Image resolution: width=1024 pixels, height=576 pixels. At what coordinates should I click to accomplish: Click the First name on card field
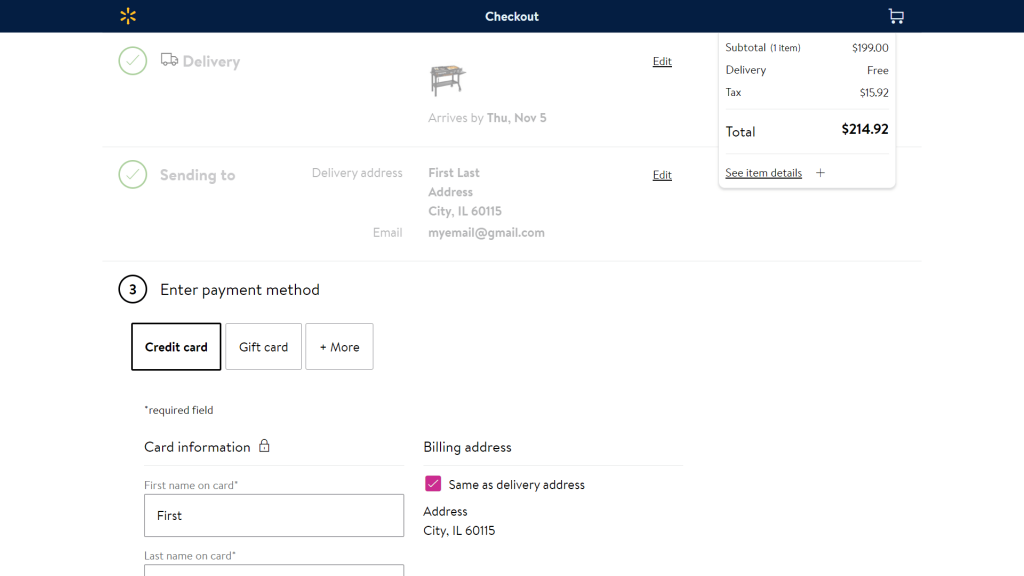coord(274,516)
